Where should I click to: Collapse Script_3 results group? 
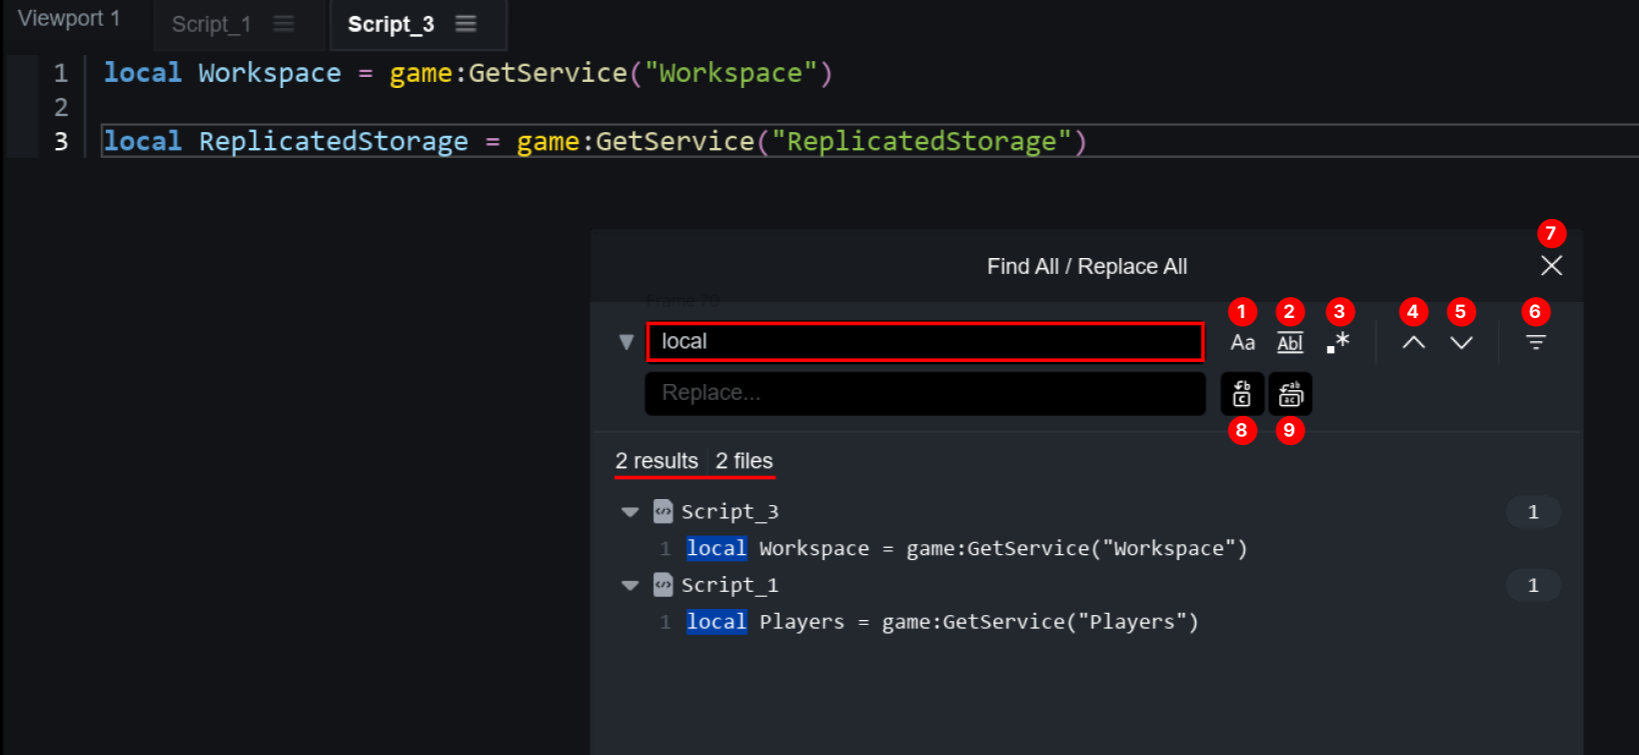[x=630, y=512]
